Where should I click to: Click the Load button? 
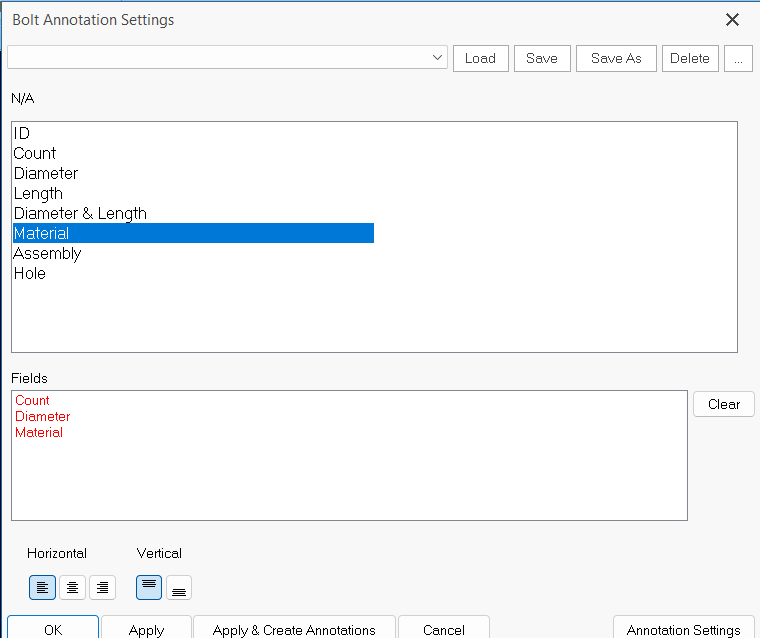coord(480,58)
